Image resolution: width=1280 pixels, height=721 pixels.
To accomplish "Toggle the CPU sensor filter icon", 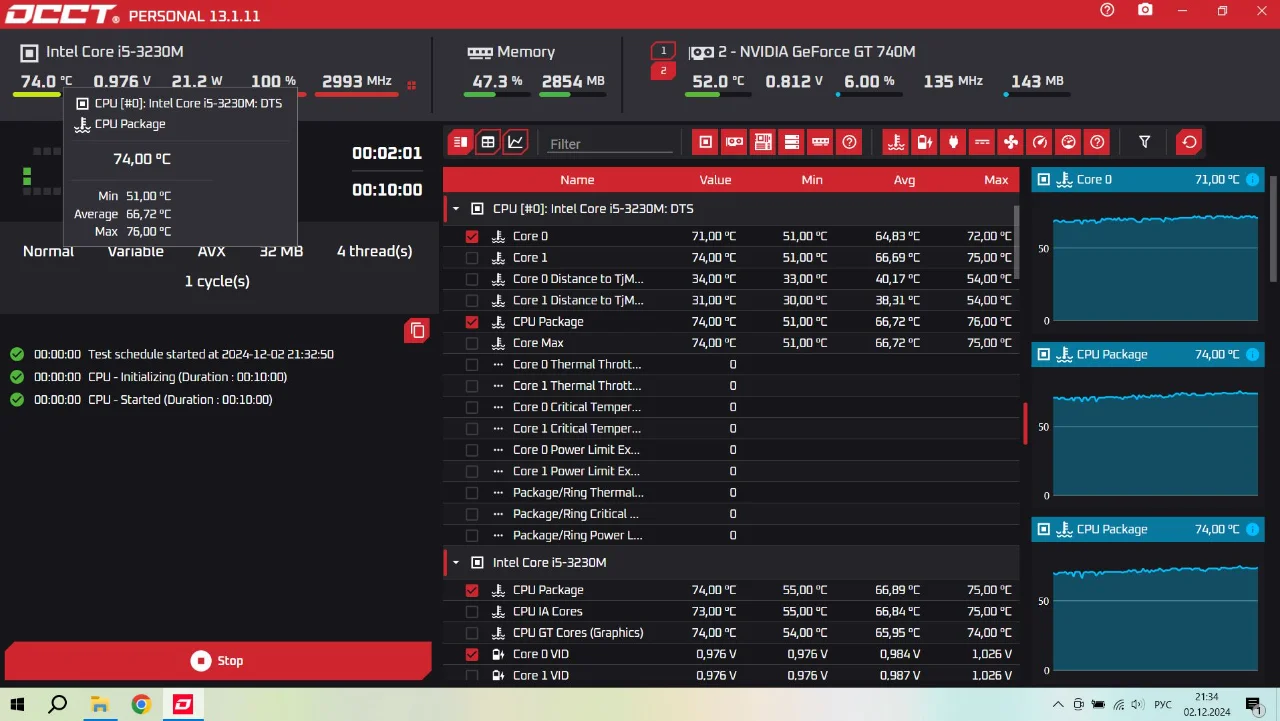I will [x=706, y=142].
